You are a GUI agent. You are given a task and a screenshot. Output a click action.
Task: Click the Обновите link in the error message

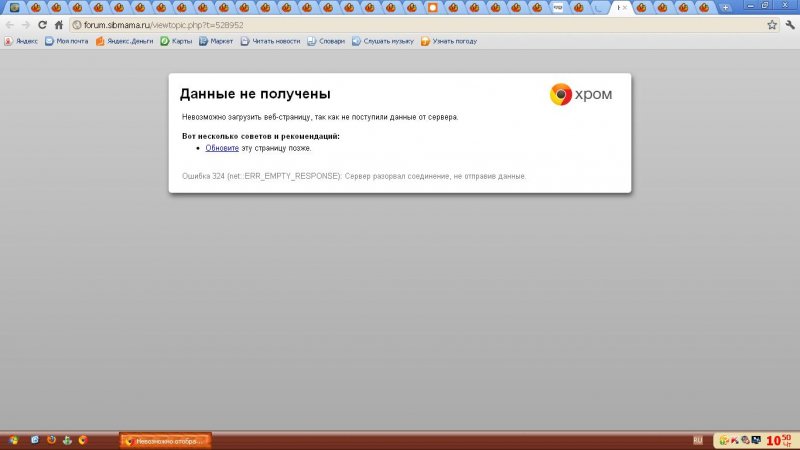(222, 148)
